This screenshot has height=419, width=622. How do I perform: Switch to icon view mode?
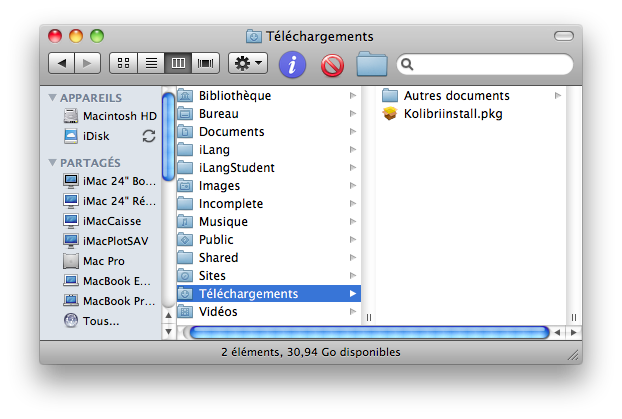tap(123, 63)
